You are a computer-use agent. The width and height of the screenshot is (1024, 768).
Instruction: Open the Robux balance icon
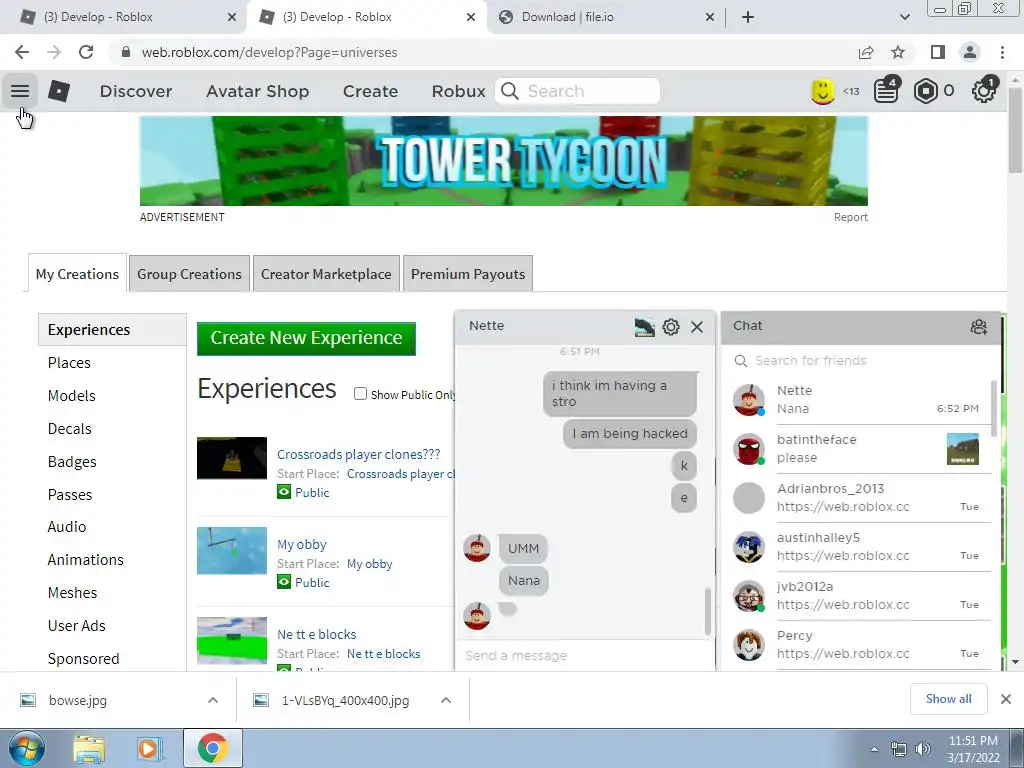pyautogui.click(x=925, y=91)
